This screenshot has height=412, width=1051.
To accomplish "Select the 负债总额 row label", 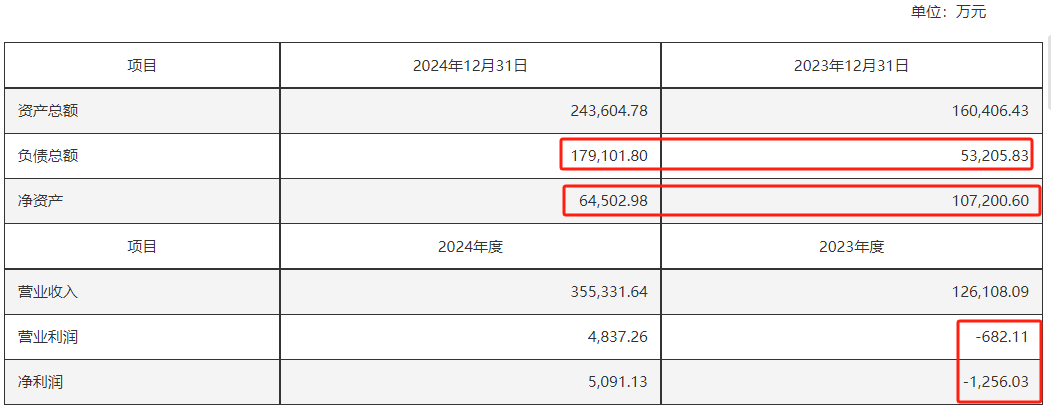I will pyautogui.click(x=48, y=156).
